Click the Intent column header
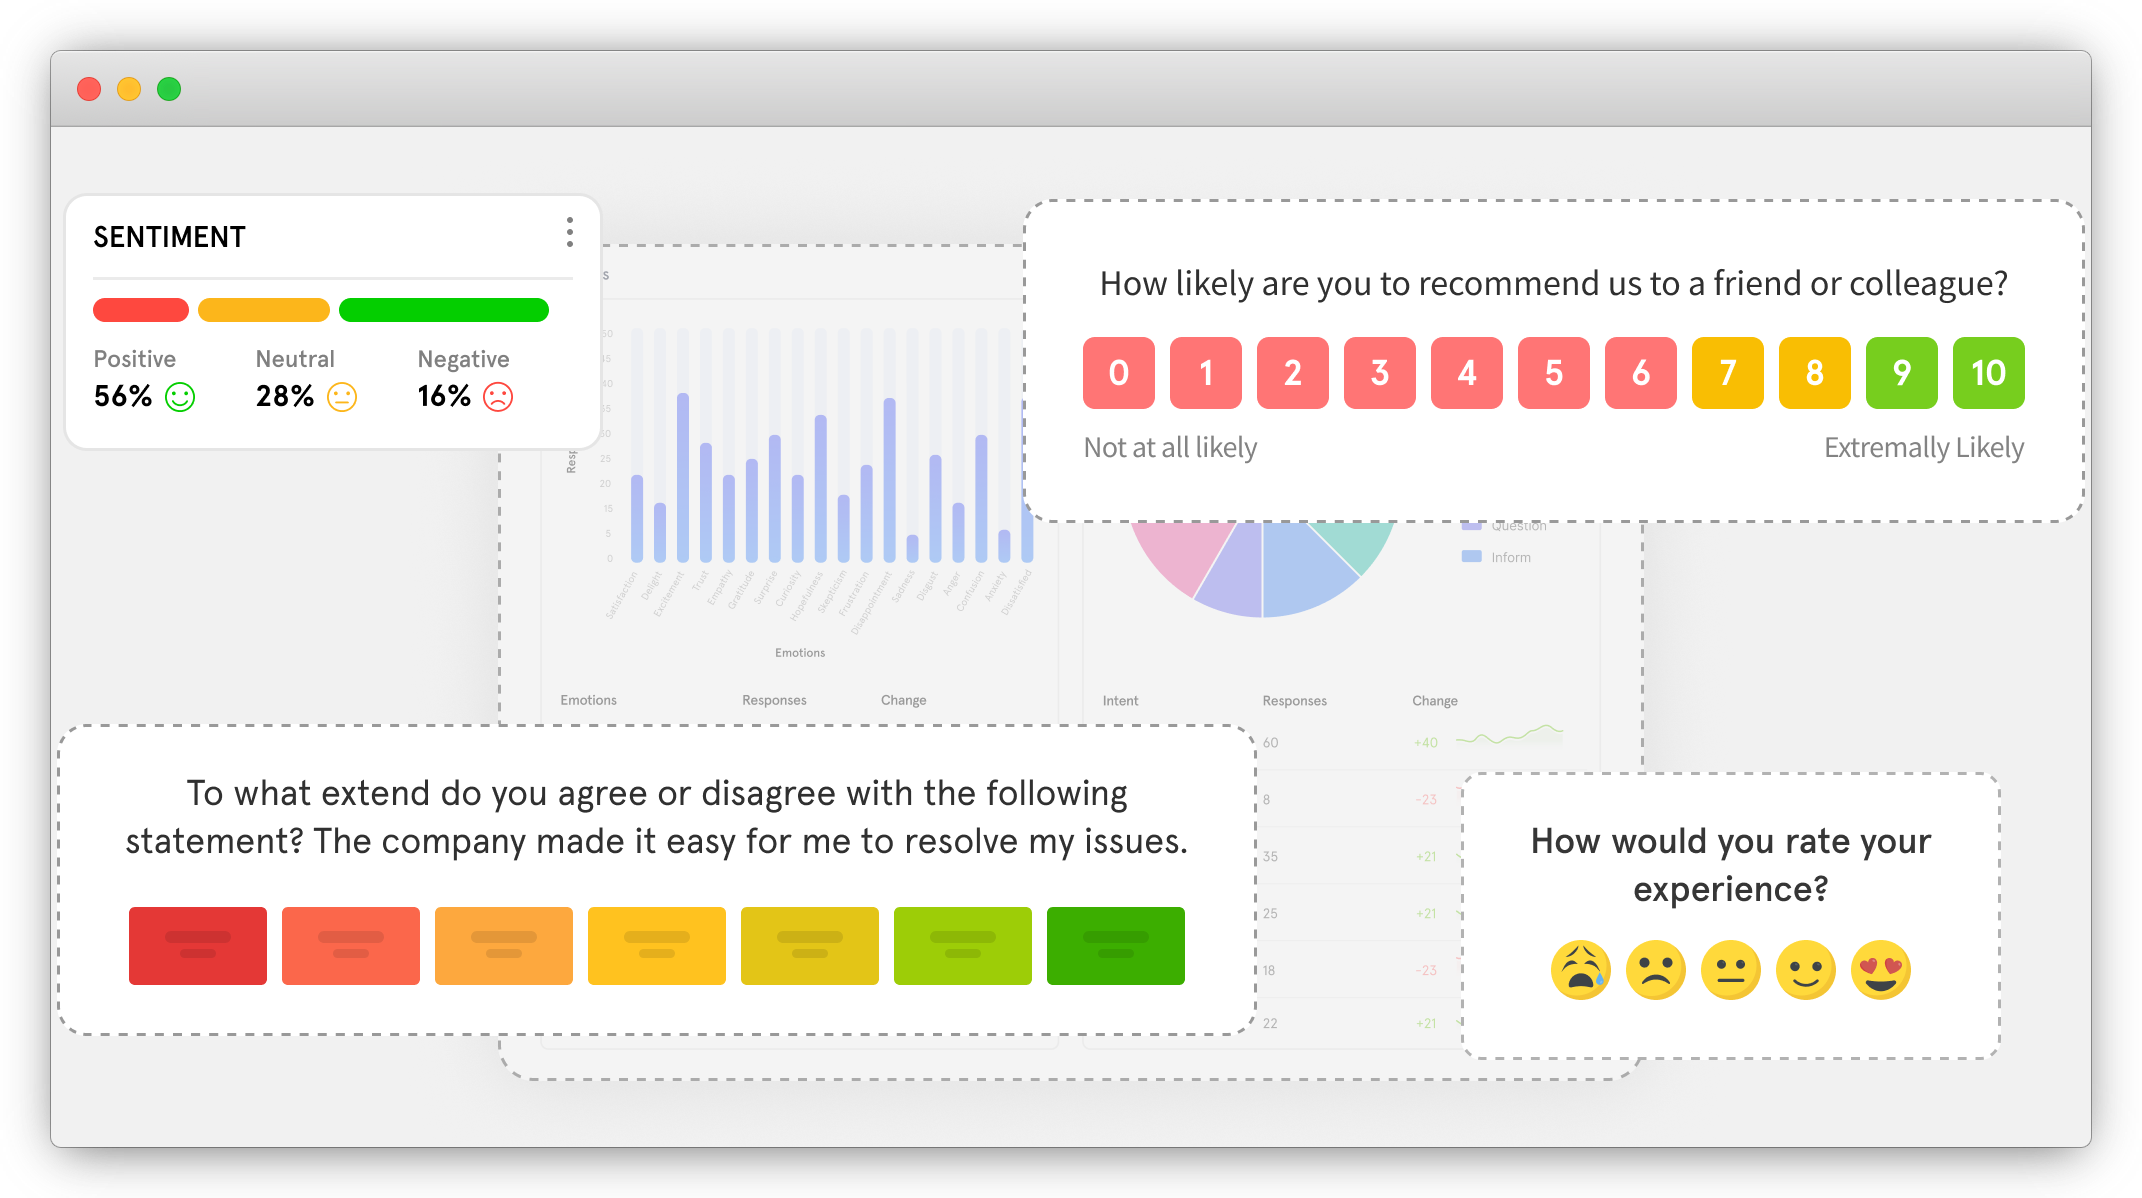 1120,701
